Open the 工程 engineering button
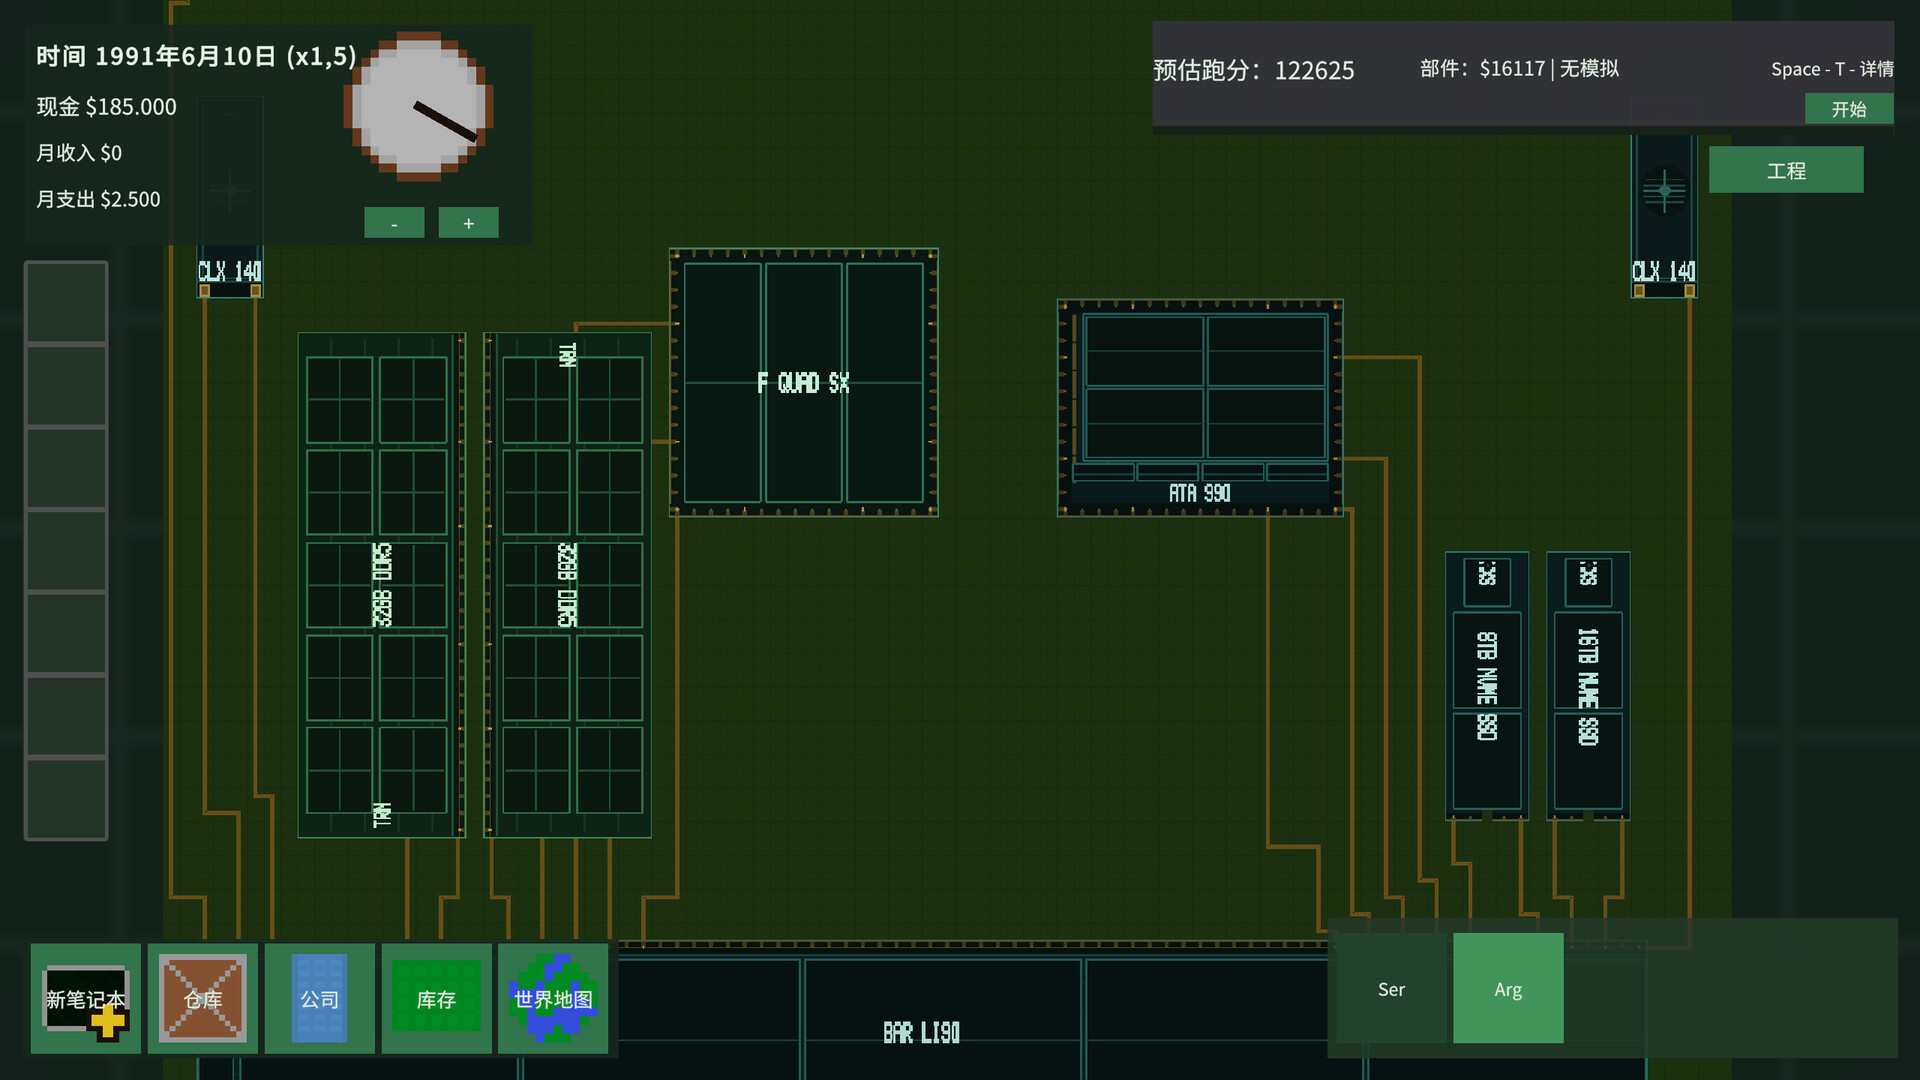The image size is (1920, 1080). click(1786, 170)
